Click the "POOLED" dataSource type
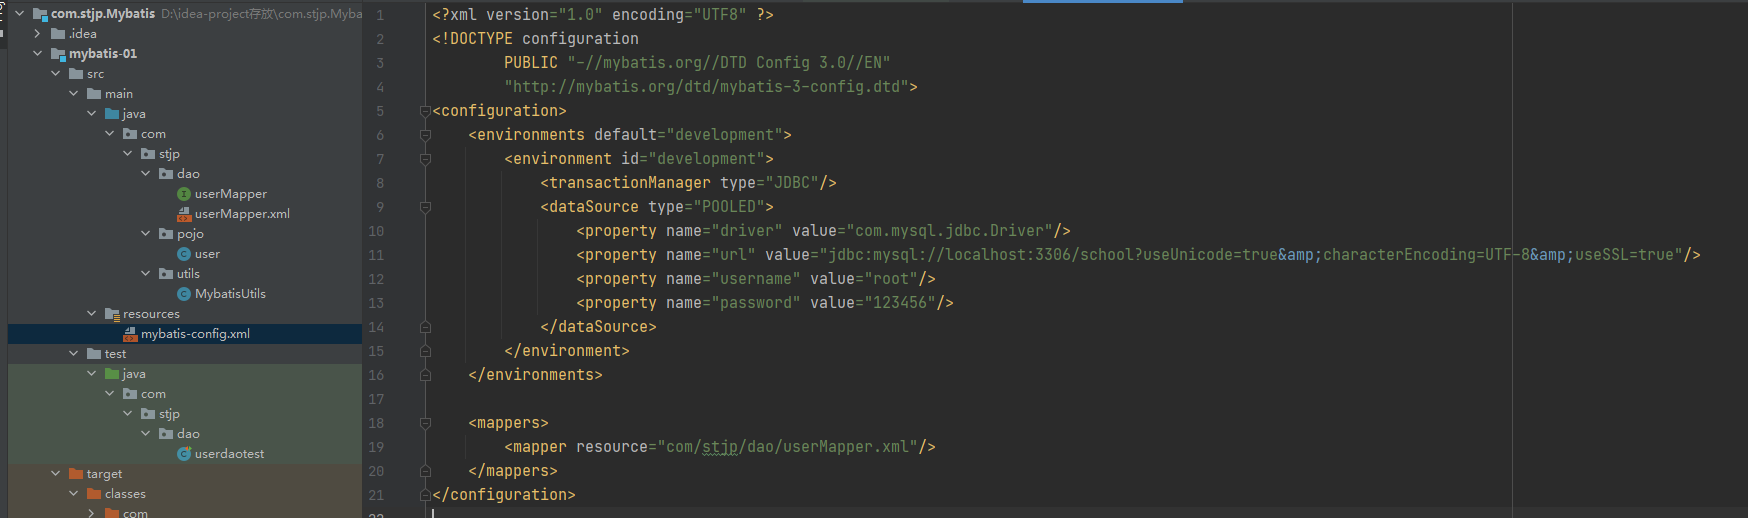This screenshot has height=518, width=1748. coord(729,207)
